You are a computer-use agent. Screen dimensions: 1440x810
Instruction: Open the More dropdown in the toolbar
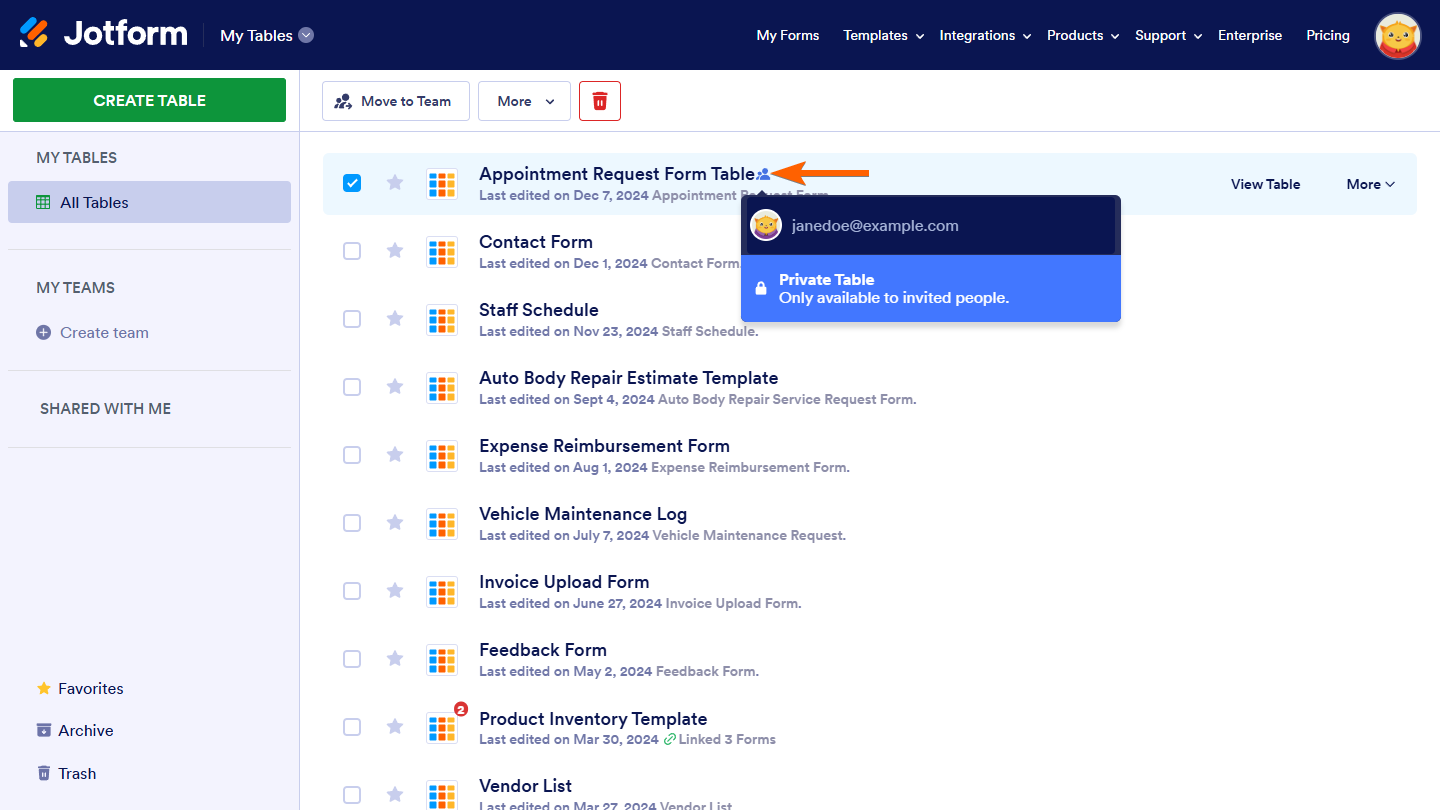[524, 101]
